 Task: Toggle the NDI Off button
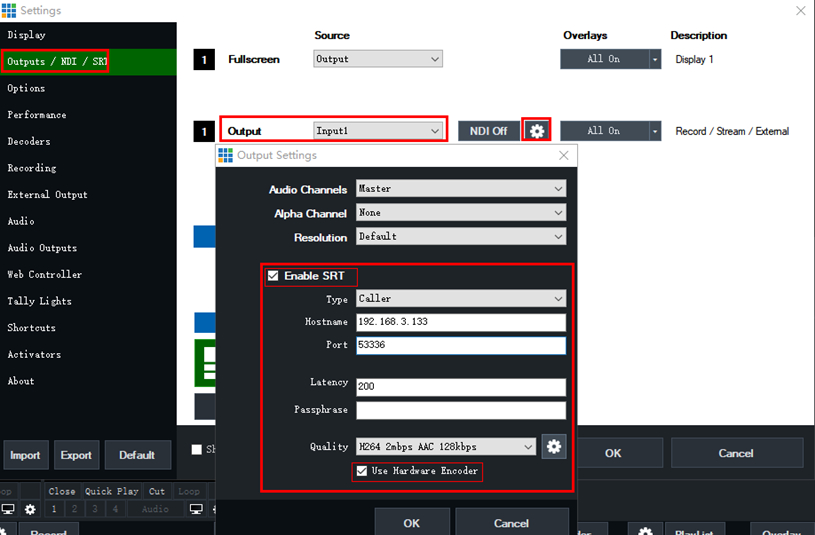pos(489,131)
